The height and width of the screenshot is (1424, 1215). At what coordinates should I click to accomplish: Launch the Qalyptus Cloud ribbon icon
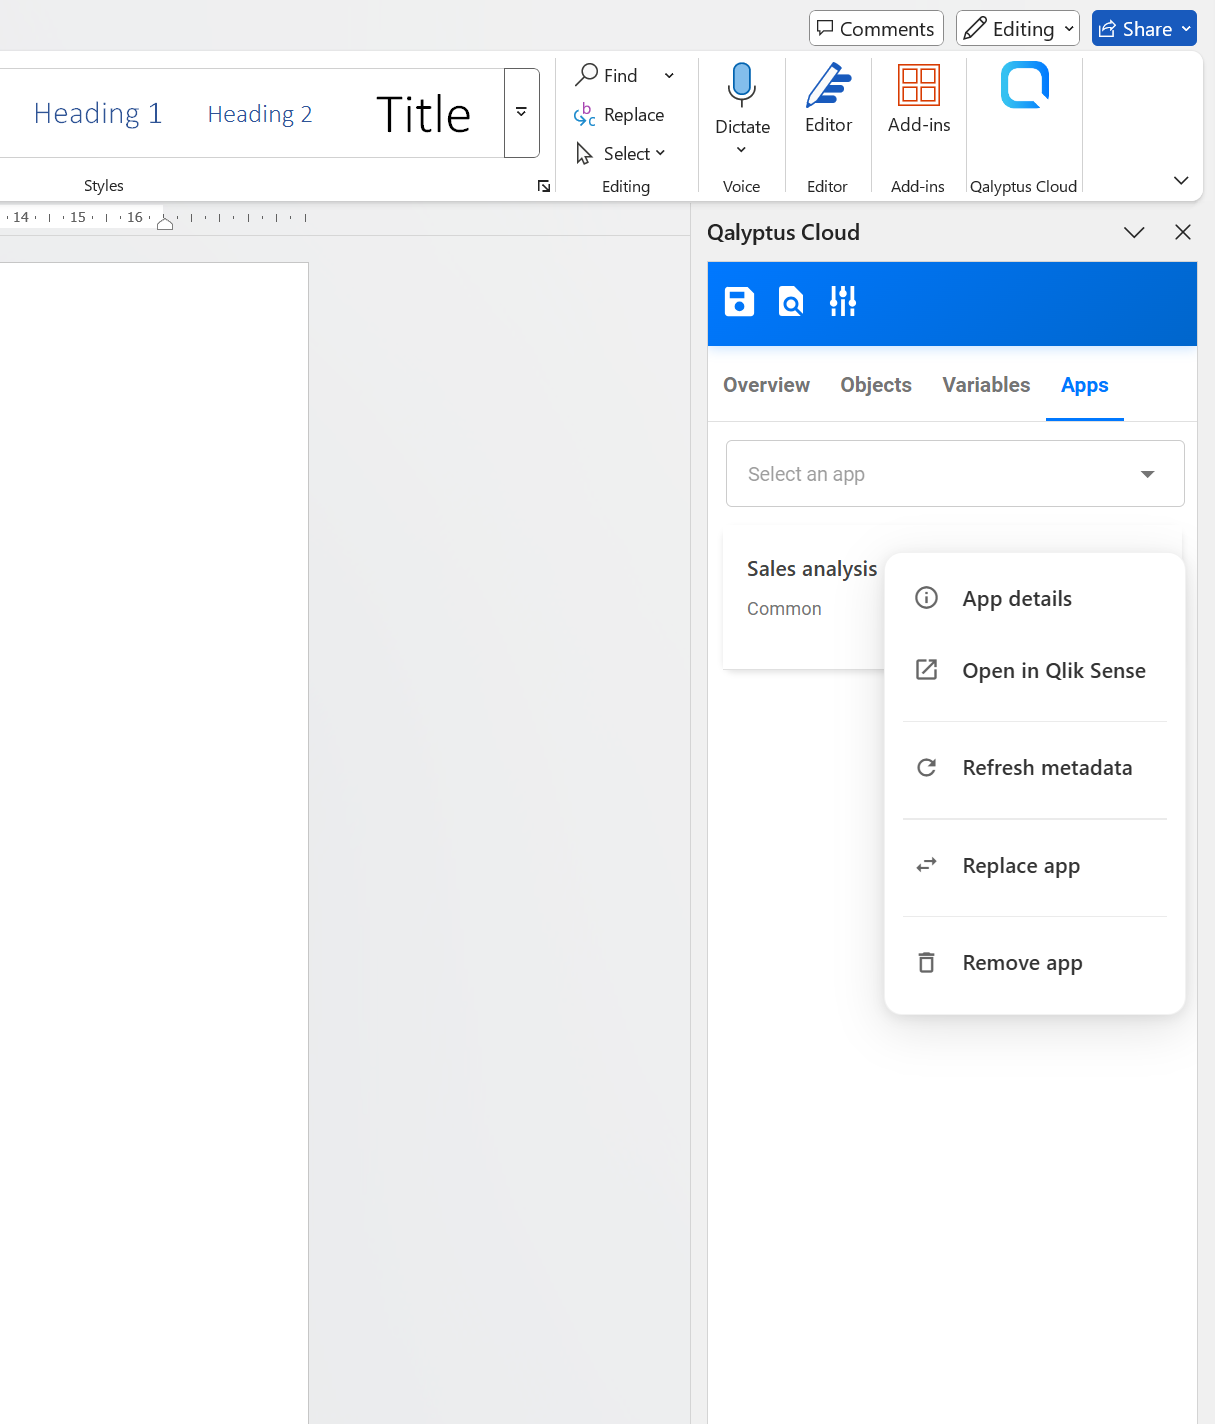(1024, 87)
